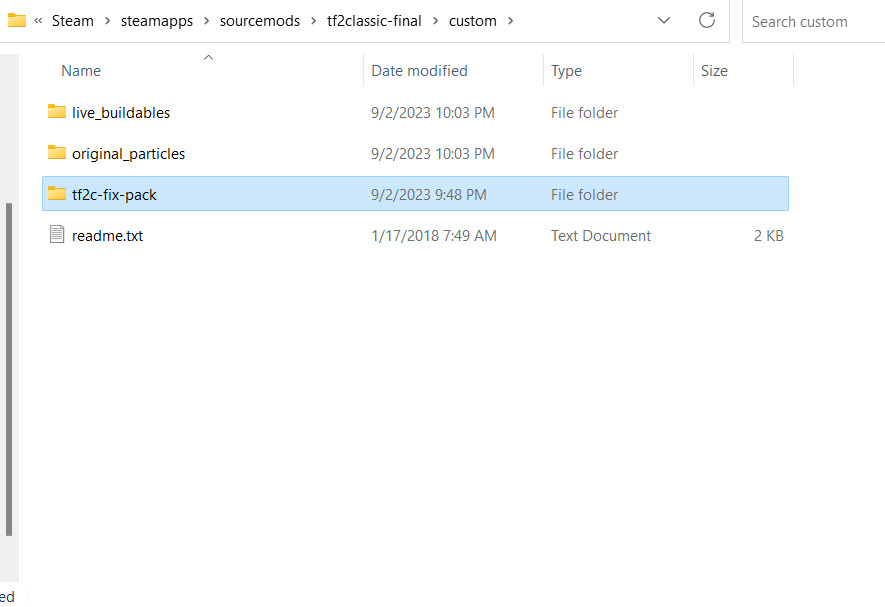Expand the chevron after sourcemods
Screen dimensions: 885x607
click(x=313, y=21)
